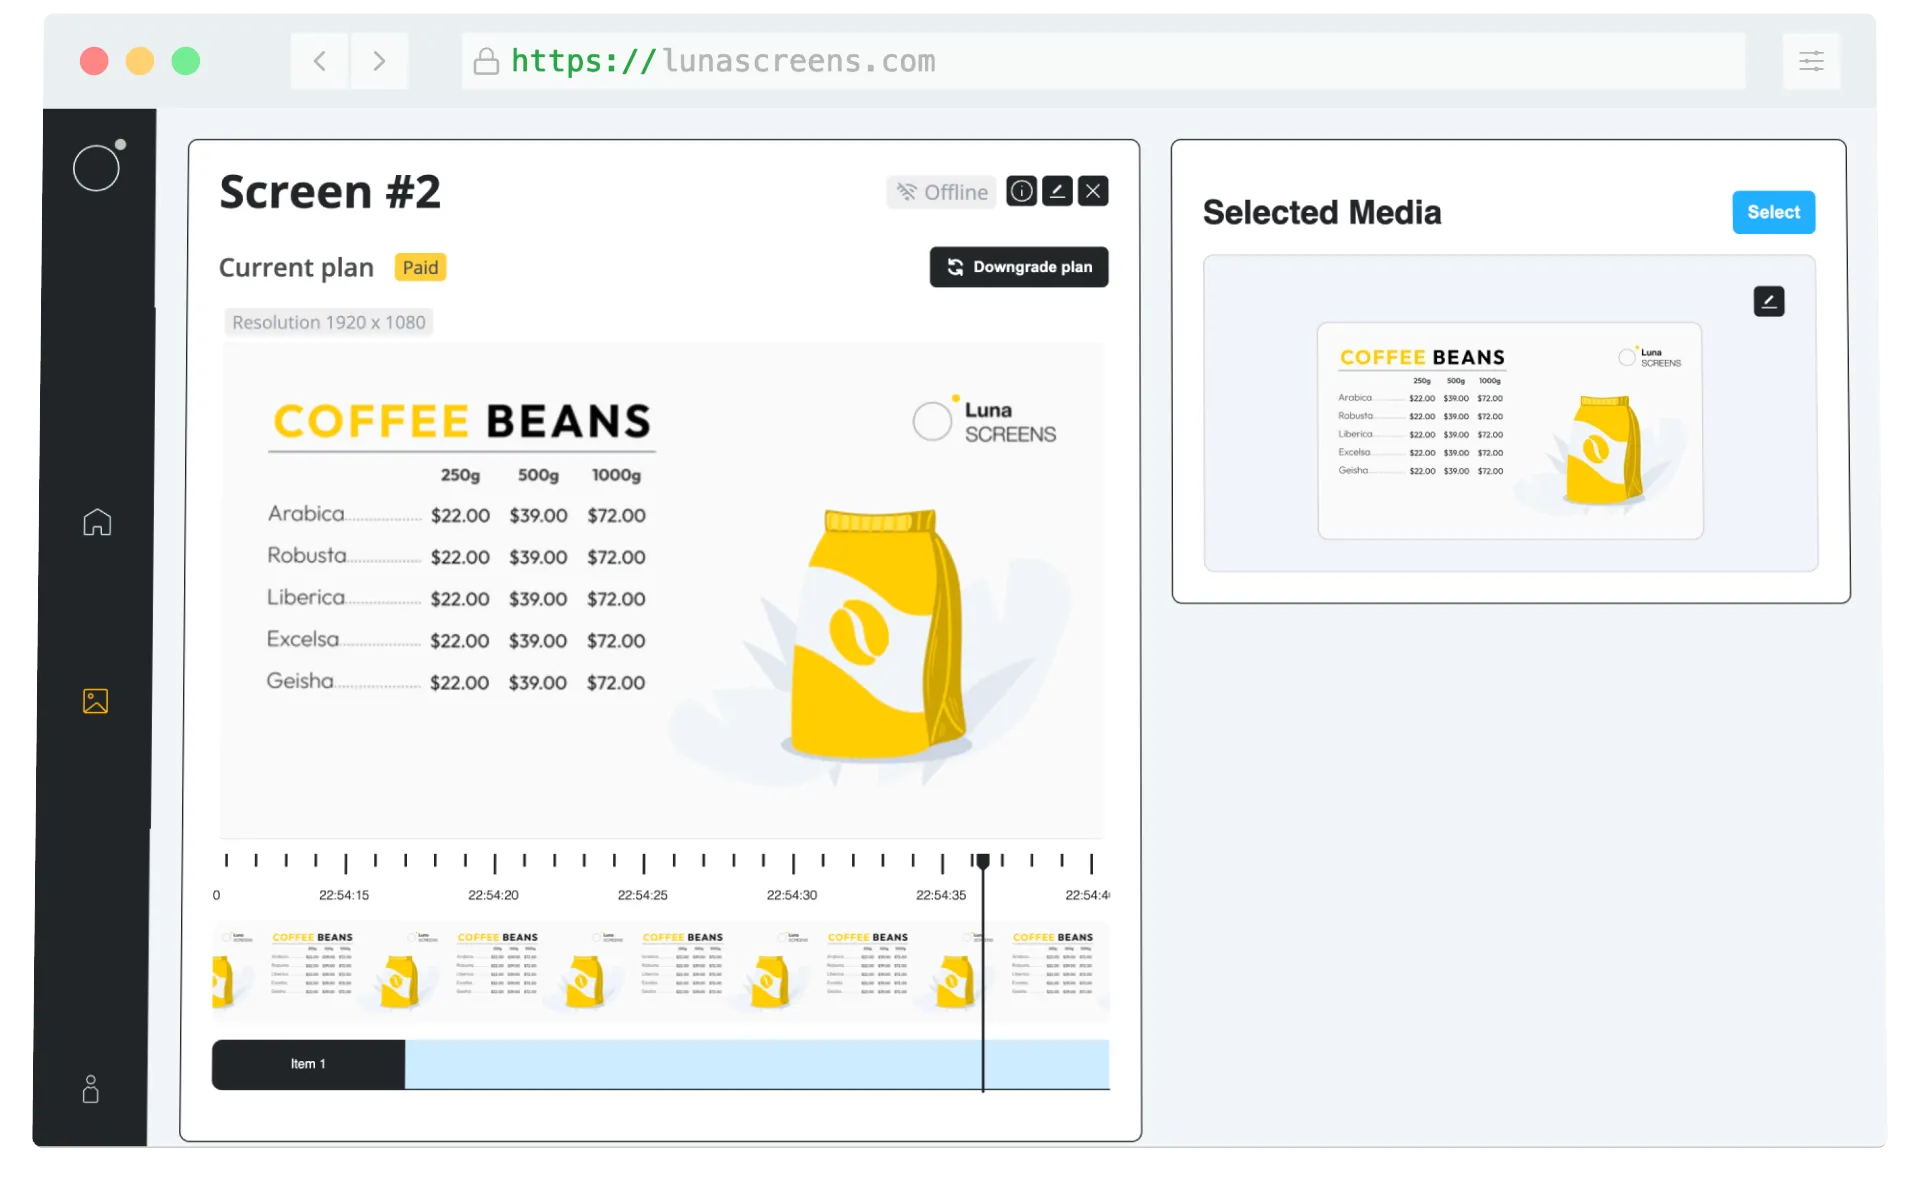Viewport: 1920px width, 1200px height.
Task: Open the browser settings sliders icon
Action: point(1811,61)
